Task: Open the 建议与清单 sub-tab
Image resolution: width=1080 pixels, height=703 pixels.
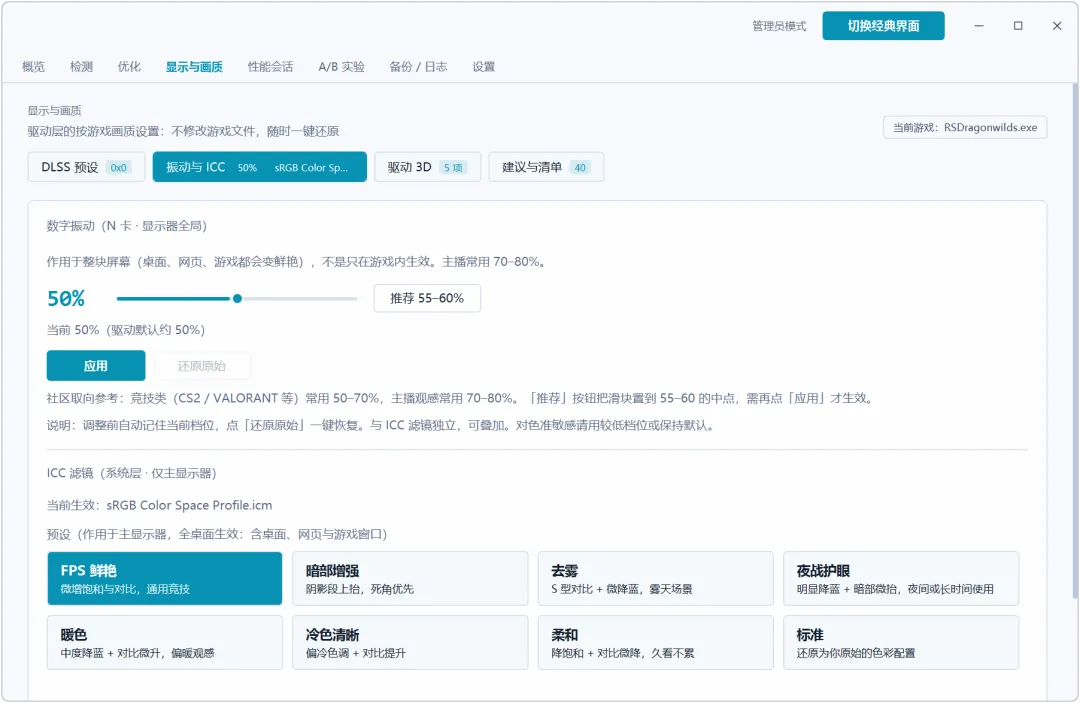Action: pyautogui.click(x=546, y=167)
